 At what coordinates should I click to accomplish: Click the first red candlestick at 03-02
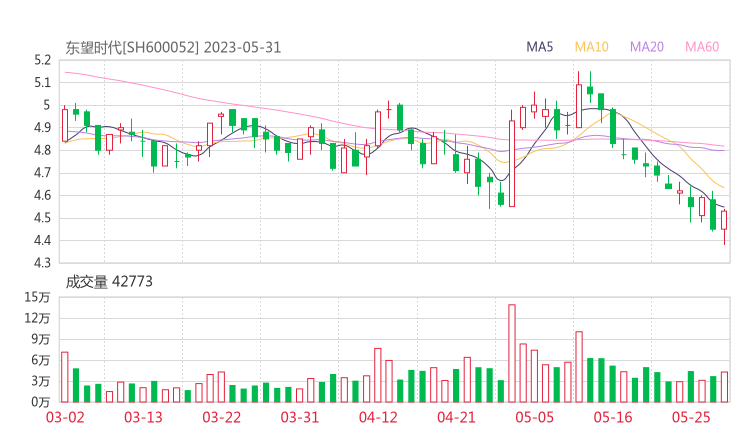click(65, 125)
